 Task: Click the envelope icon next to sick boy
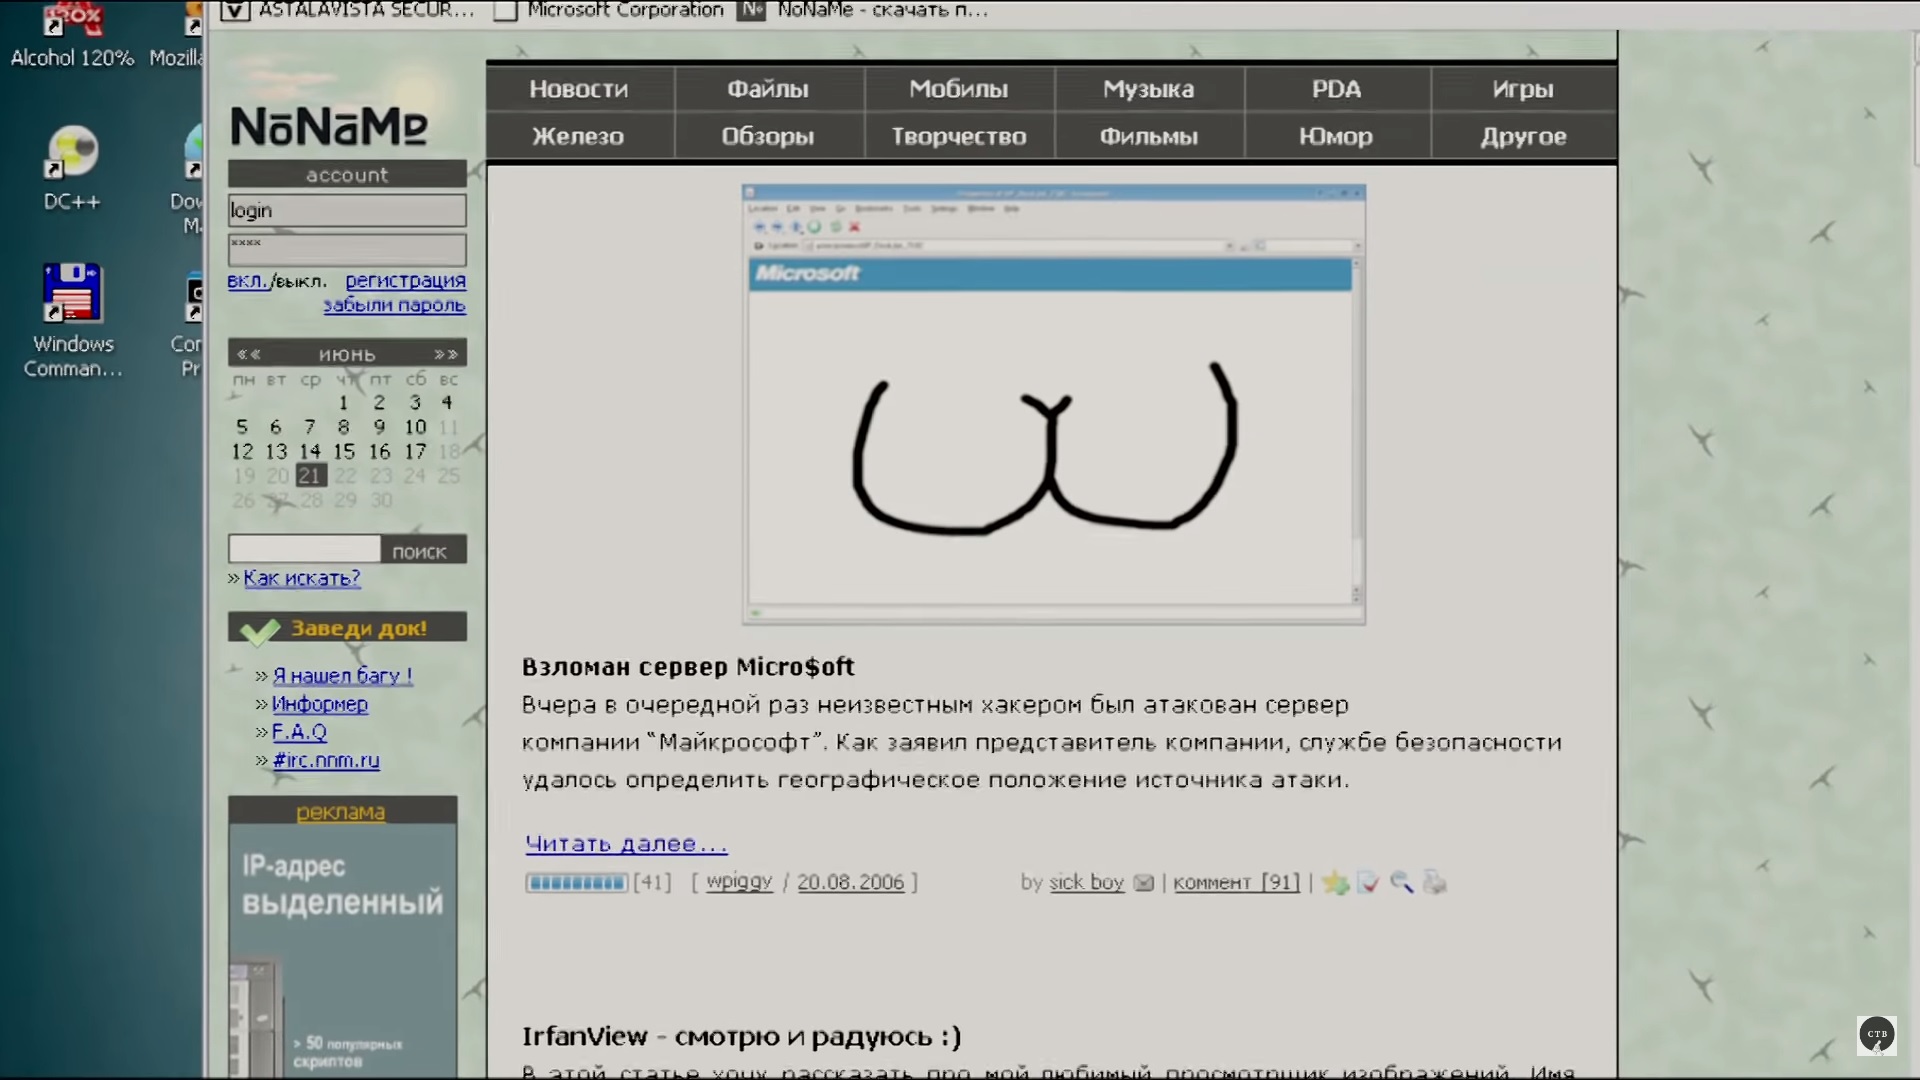(1144, 883)
